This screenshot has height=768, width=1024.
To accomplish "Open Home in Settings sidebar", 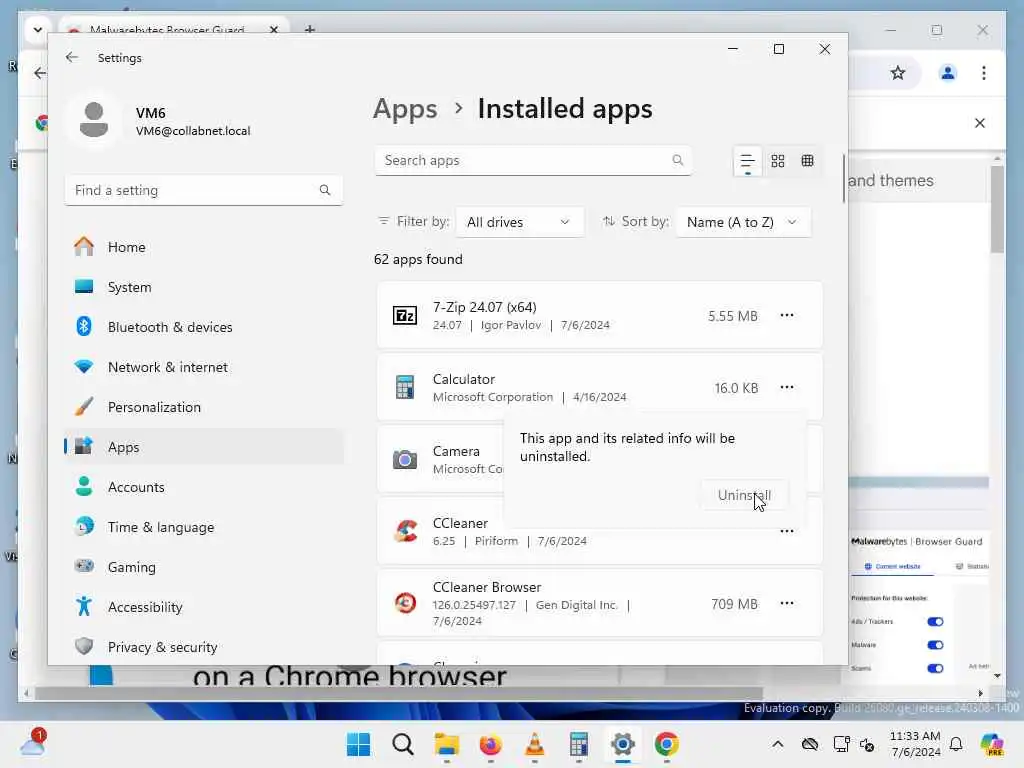I will (203, 247).
